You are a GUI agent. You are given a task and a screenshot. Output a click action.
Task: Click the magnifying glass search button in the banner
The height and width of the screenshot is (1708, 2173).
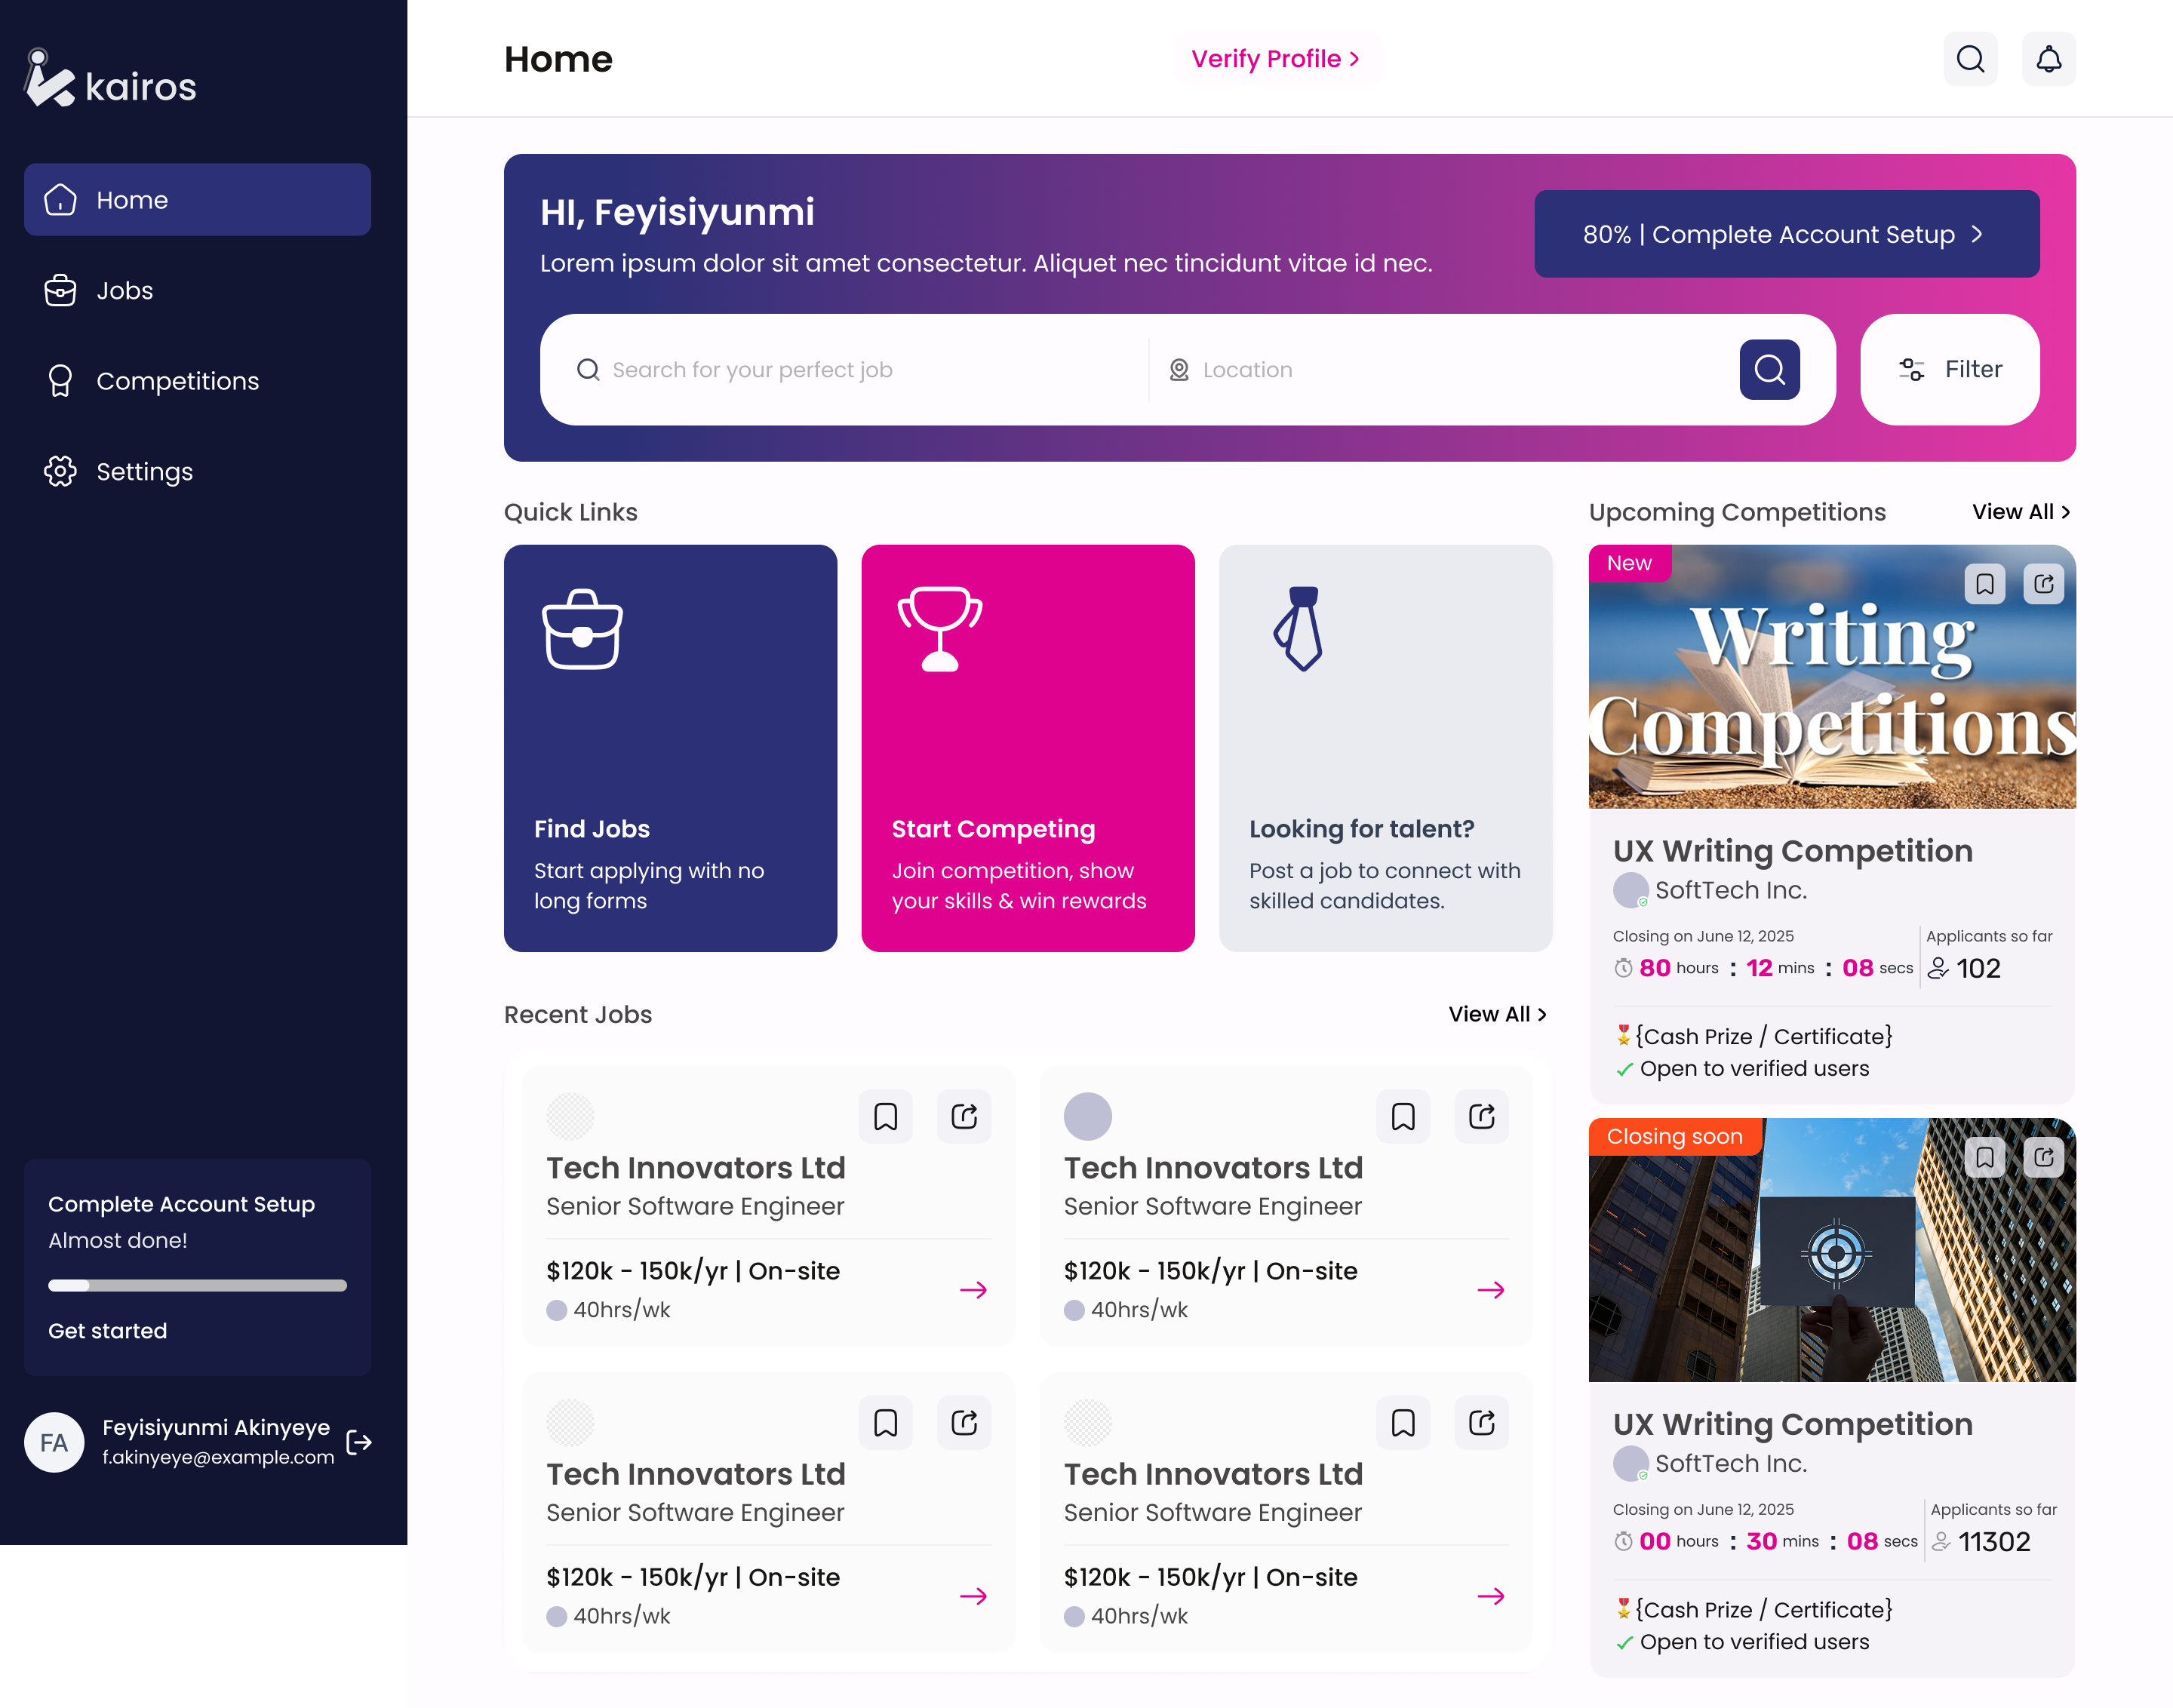tap(1768, 369)
